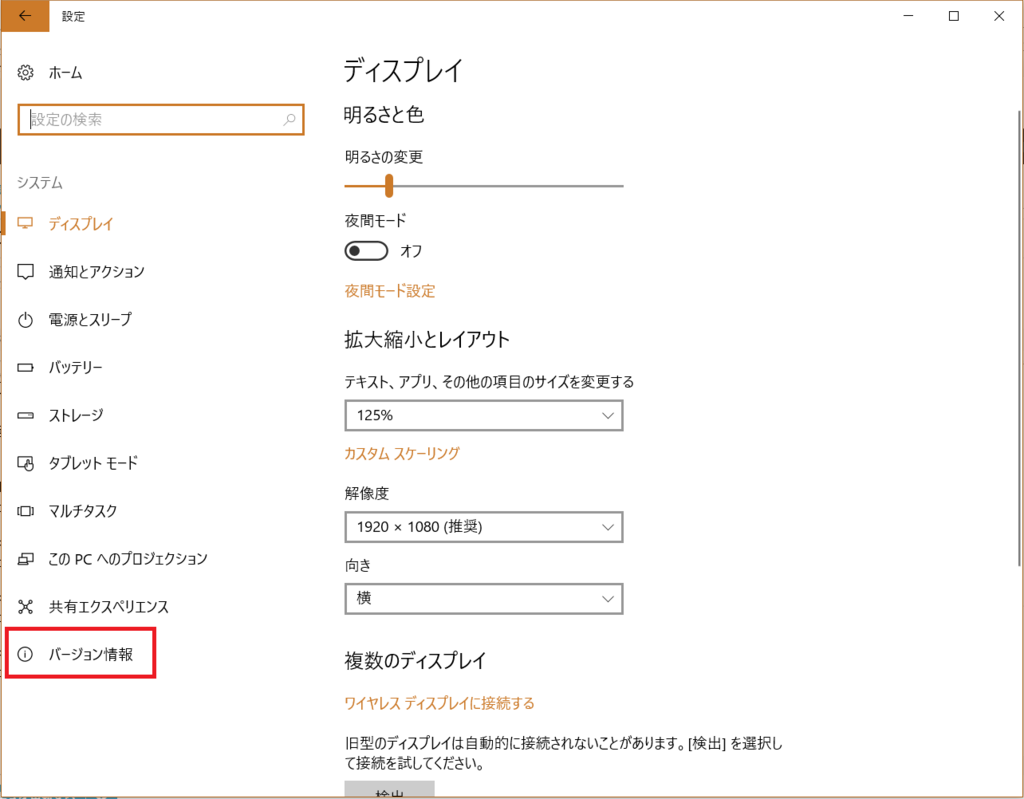Click the カスタム スケーリング link
The height and width of the screenshot is (799, 1024).
coord(402,453)
